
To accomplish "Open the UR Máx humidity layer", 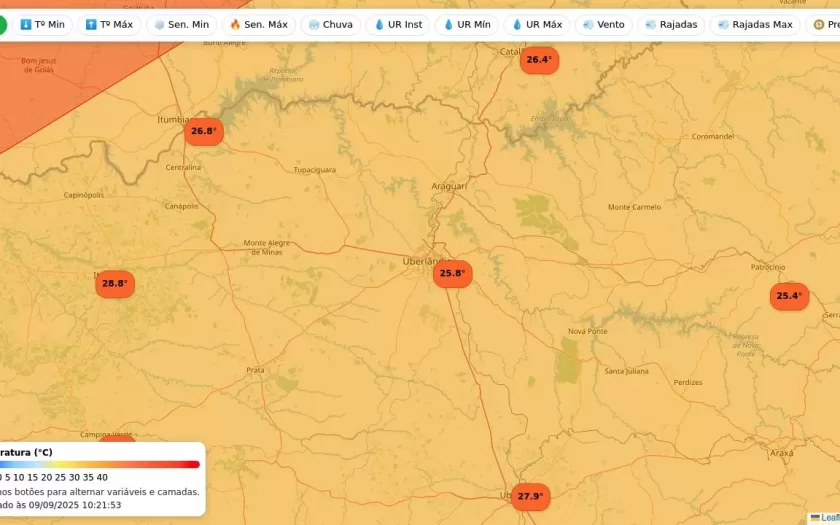I will [x=536, y=25].
